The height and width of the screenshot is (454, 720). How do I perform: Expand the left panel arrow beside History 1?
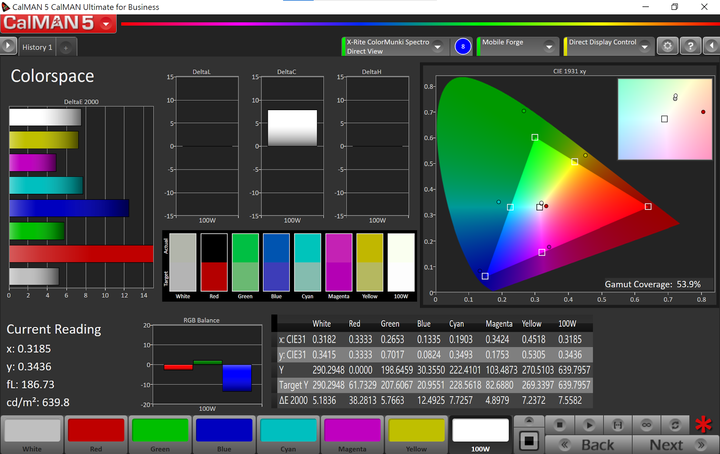[7, 46]
